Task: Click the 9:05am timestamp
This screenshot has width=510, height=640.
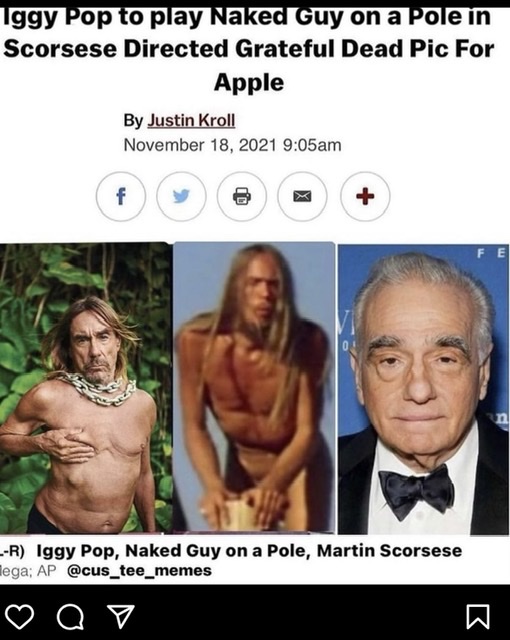Action: tap(312, 145)
